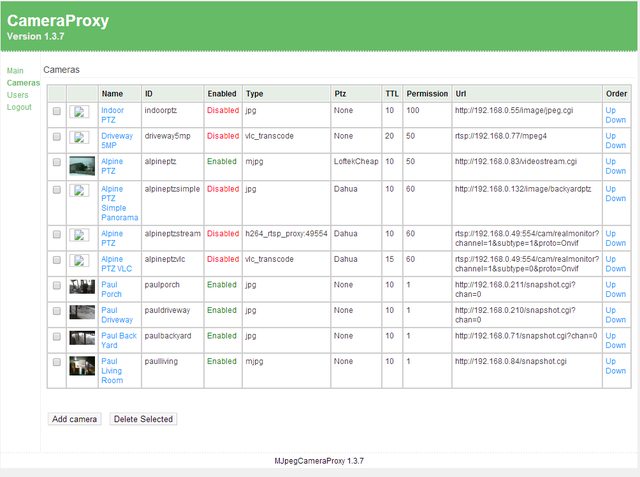
Task: Tick the Paul Back Yard checkbox
Action: tap(57, 337)
